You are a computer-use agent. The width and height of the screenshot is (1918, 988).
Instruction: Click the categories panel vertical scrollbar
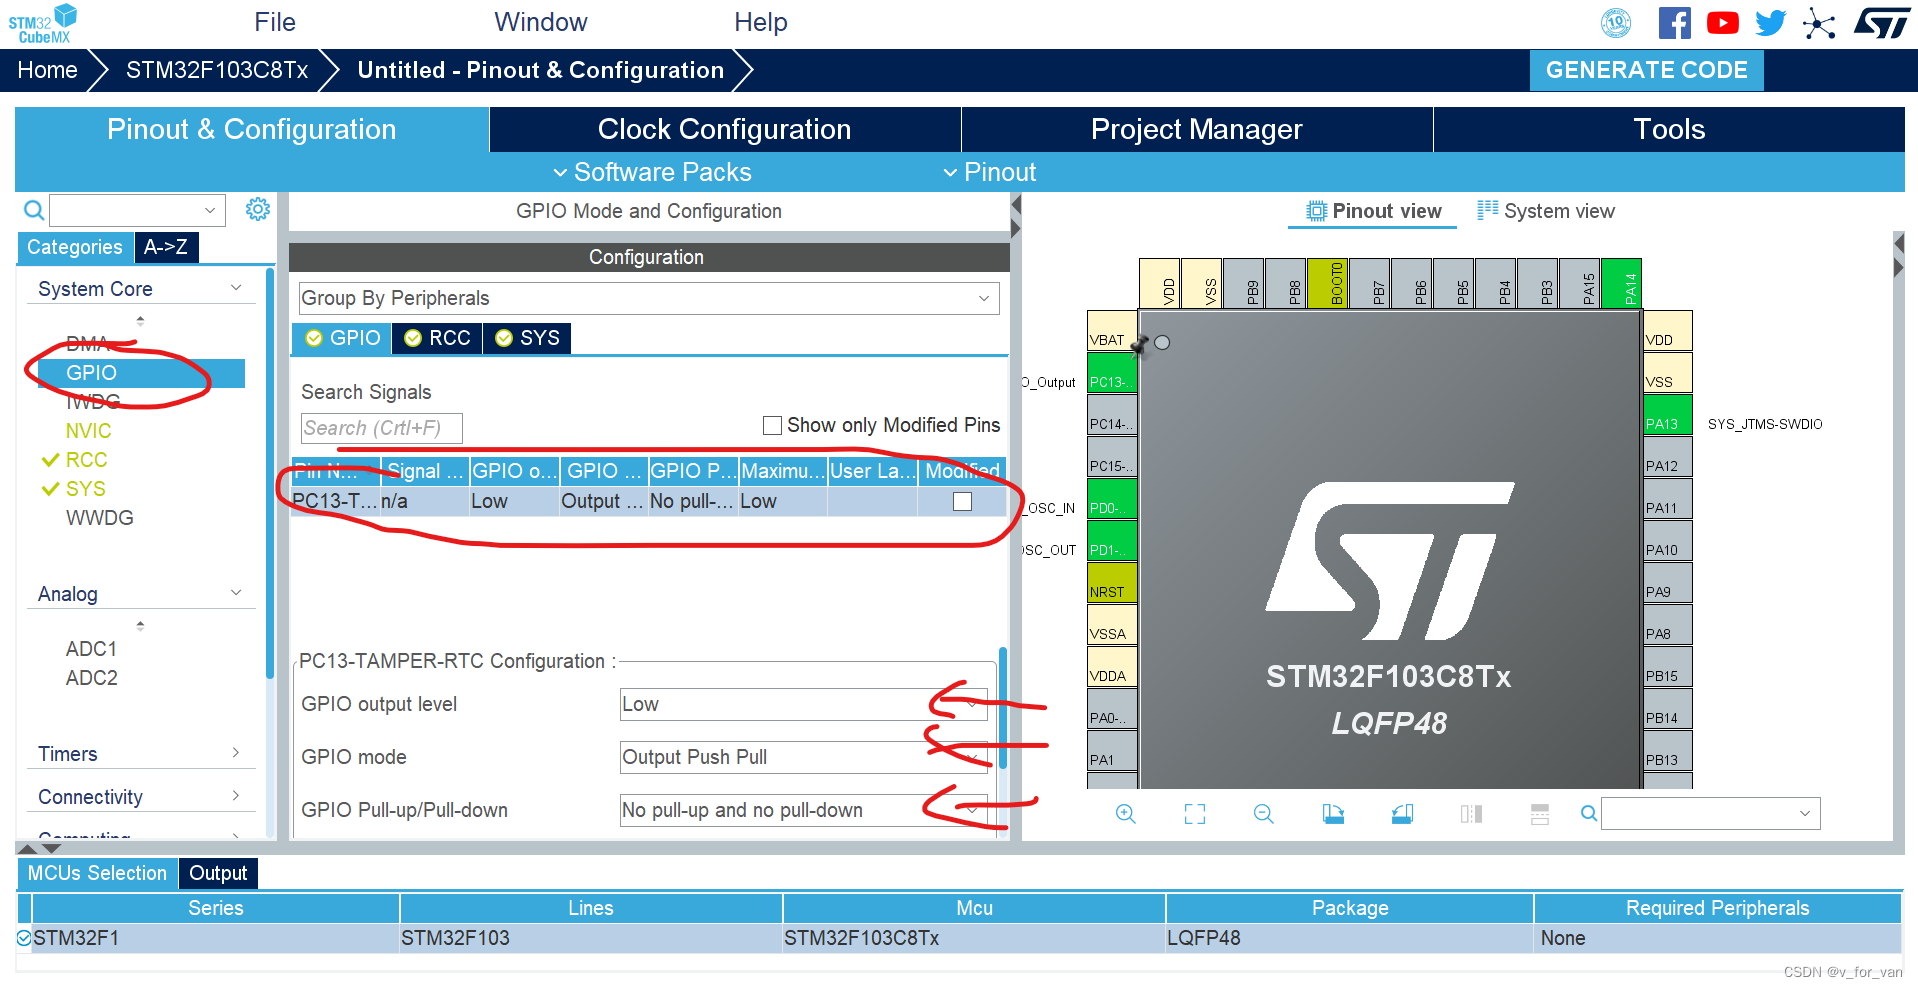pyautogui.click(x=270, y=473)
